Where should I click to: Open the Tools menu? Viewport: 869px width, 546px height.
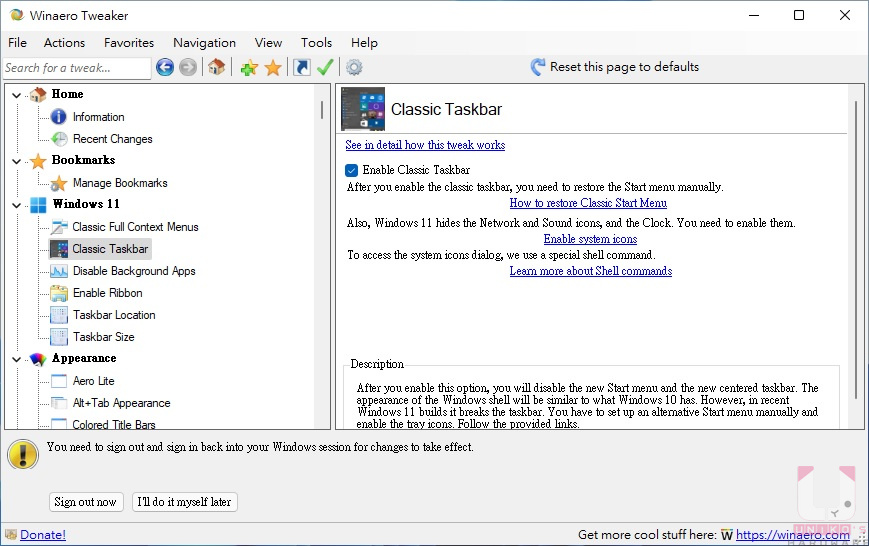pyautogui.click(x=316, y=43)
